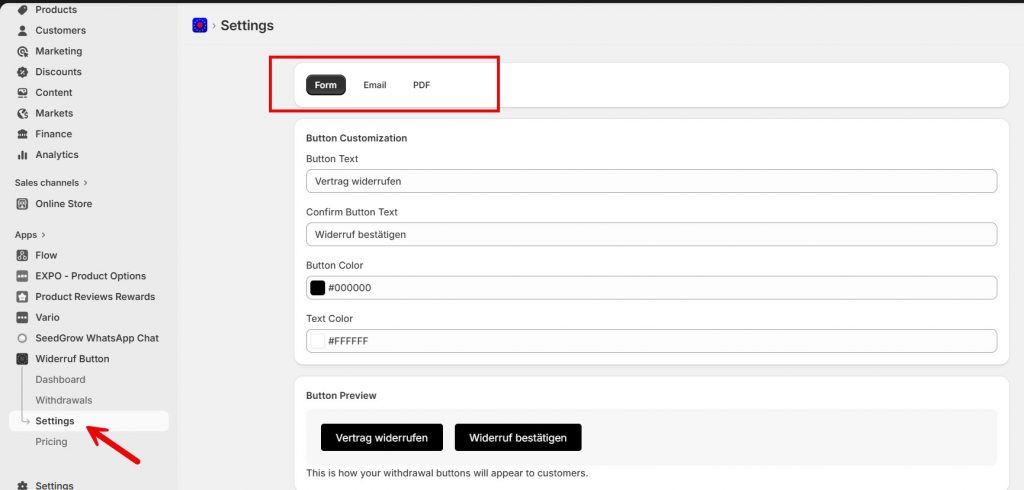Click the app logo beside Settings heading
This screenshot has width=1024, height=490.
point(199,25)
